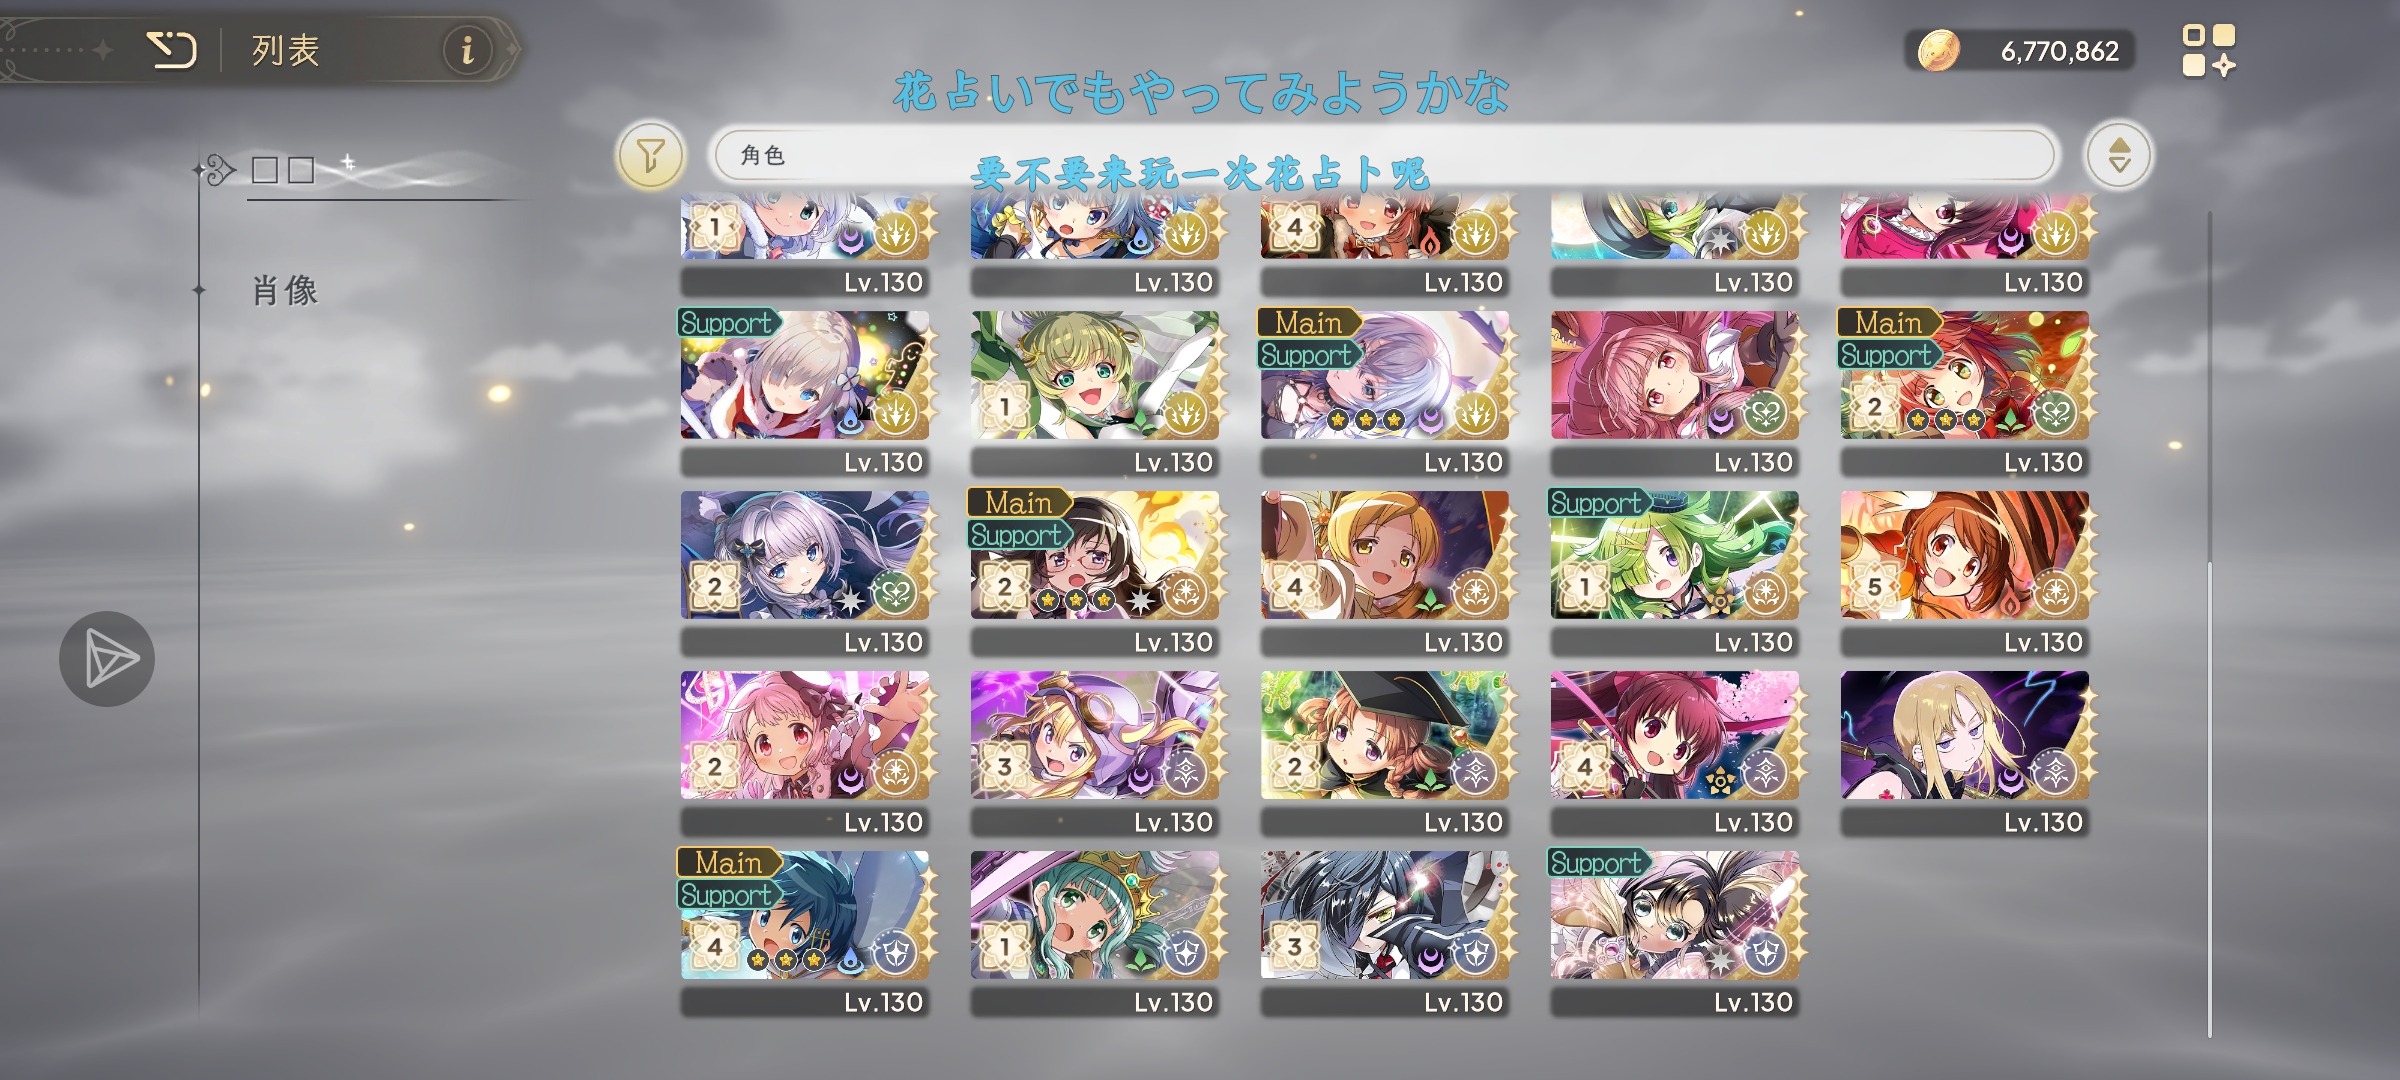The height and width of the screenshot is (1080, 2400).
Task: Open the grid menu icon at top right
Action: 2208,51
